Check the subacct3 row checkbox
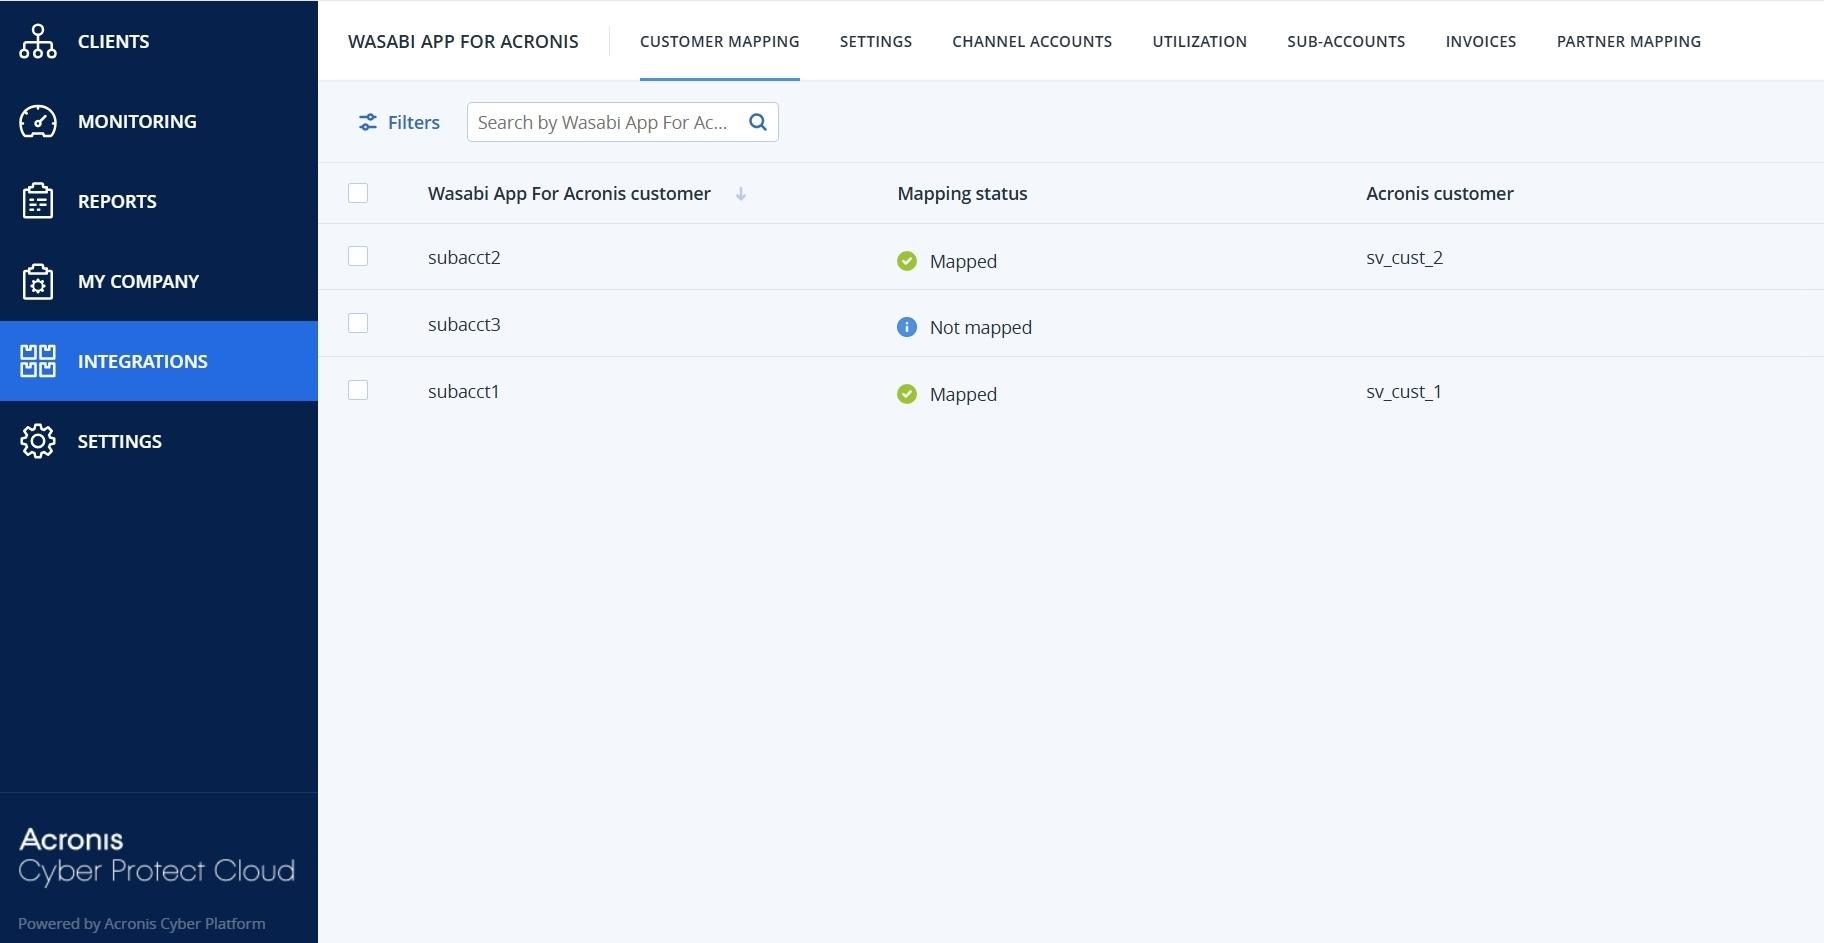The image size is (1824, 943). click(358, 323)
